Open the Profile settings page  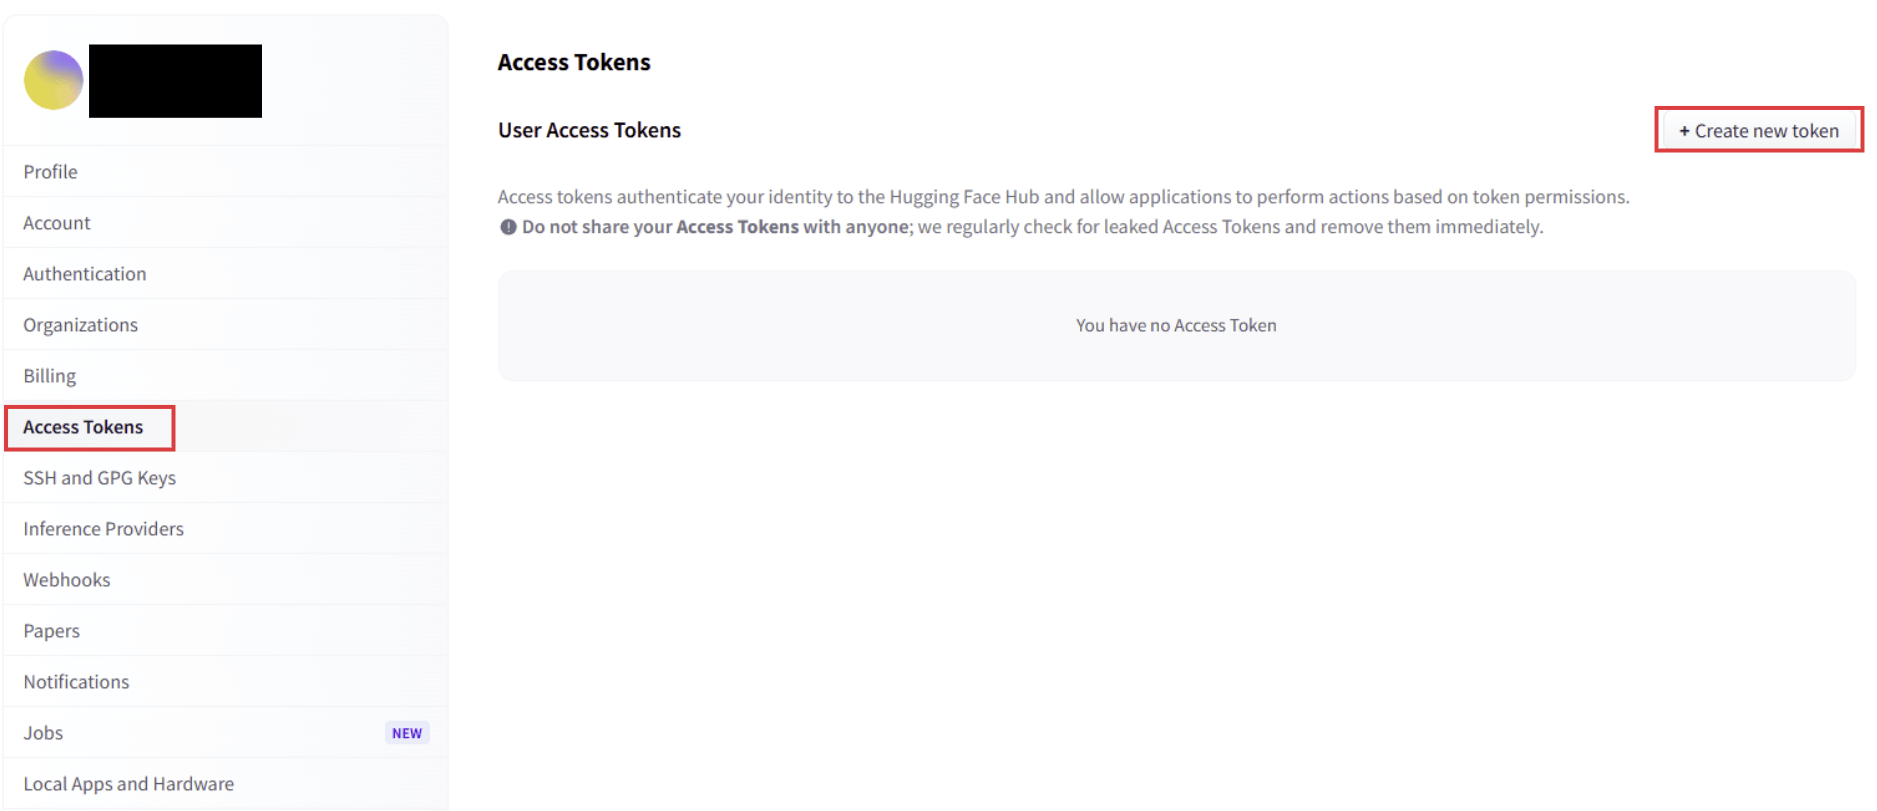[x=51, y=172]
